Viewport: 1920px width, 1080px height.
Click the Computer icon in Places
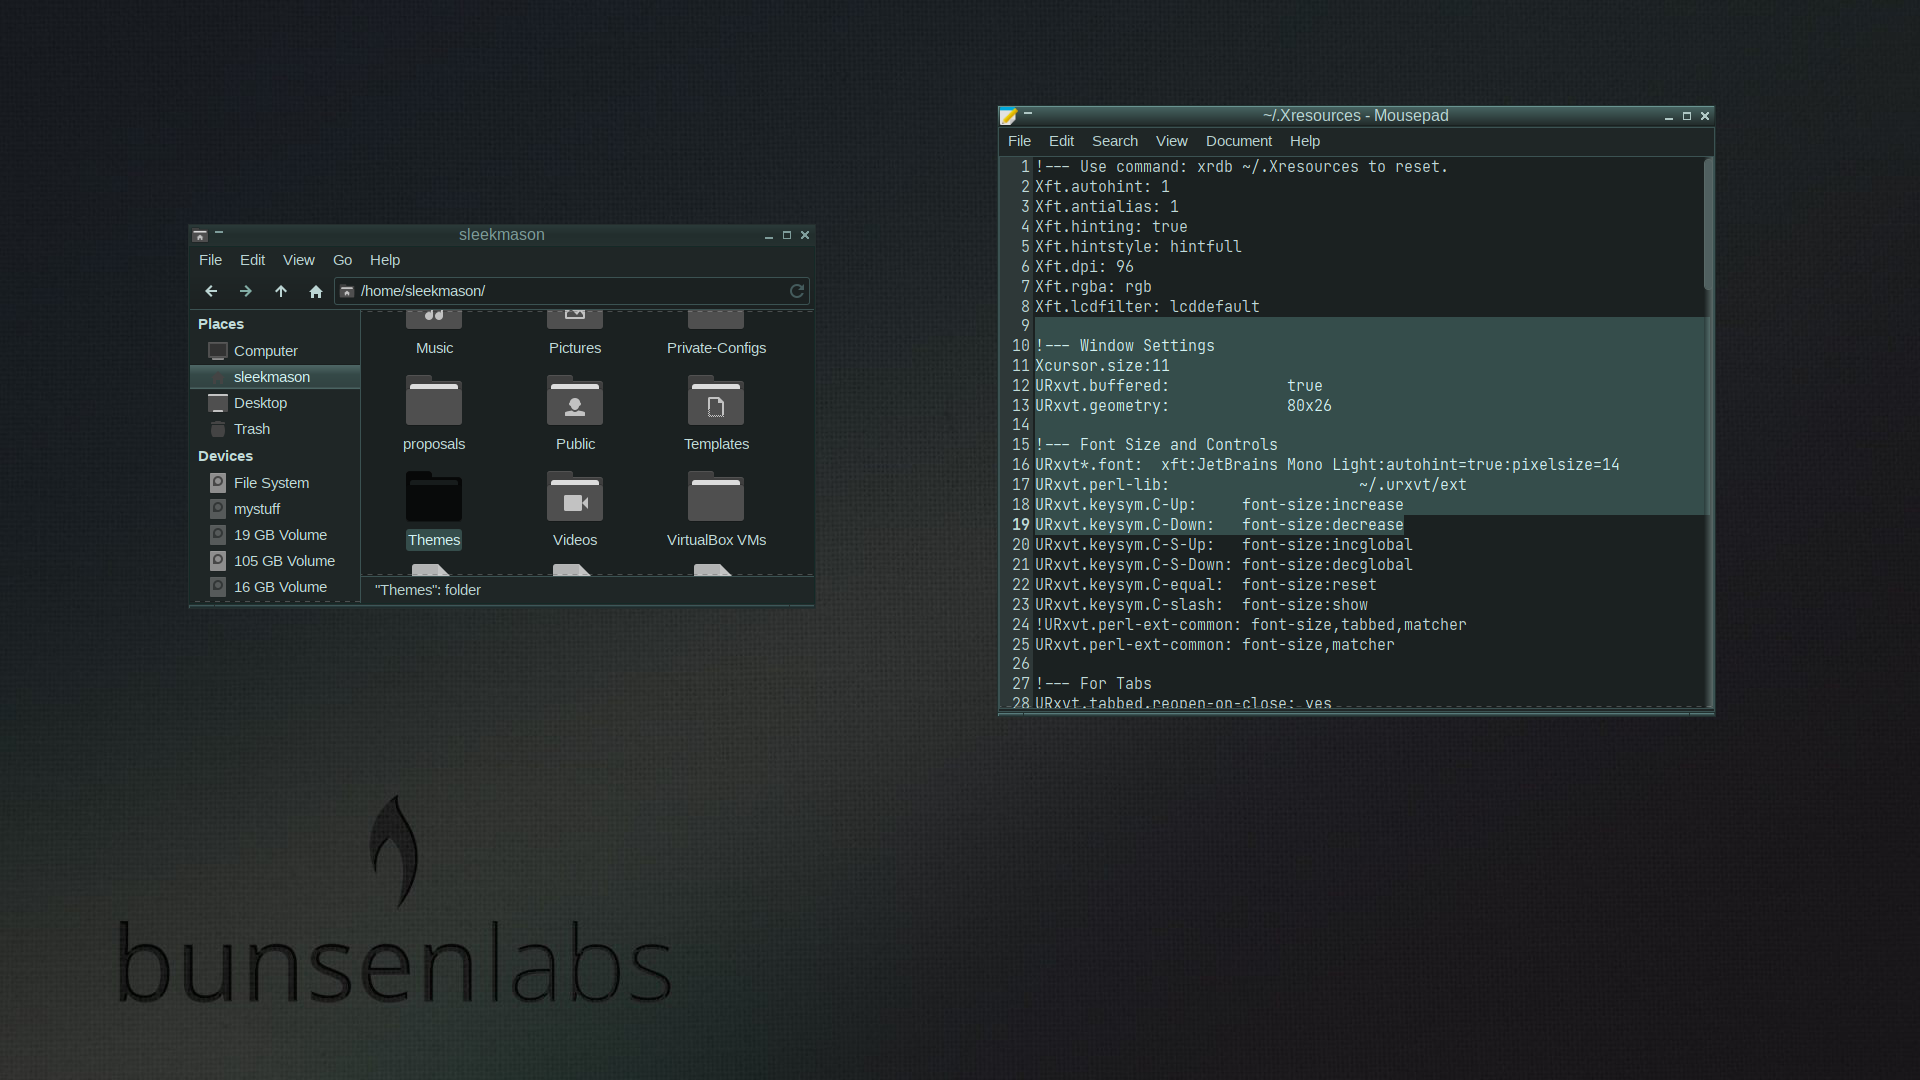pos(218,351)
